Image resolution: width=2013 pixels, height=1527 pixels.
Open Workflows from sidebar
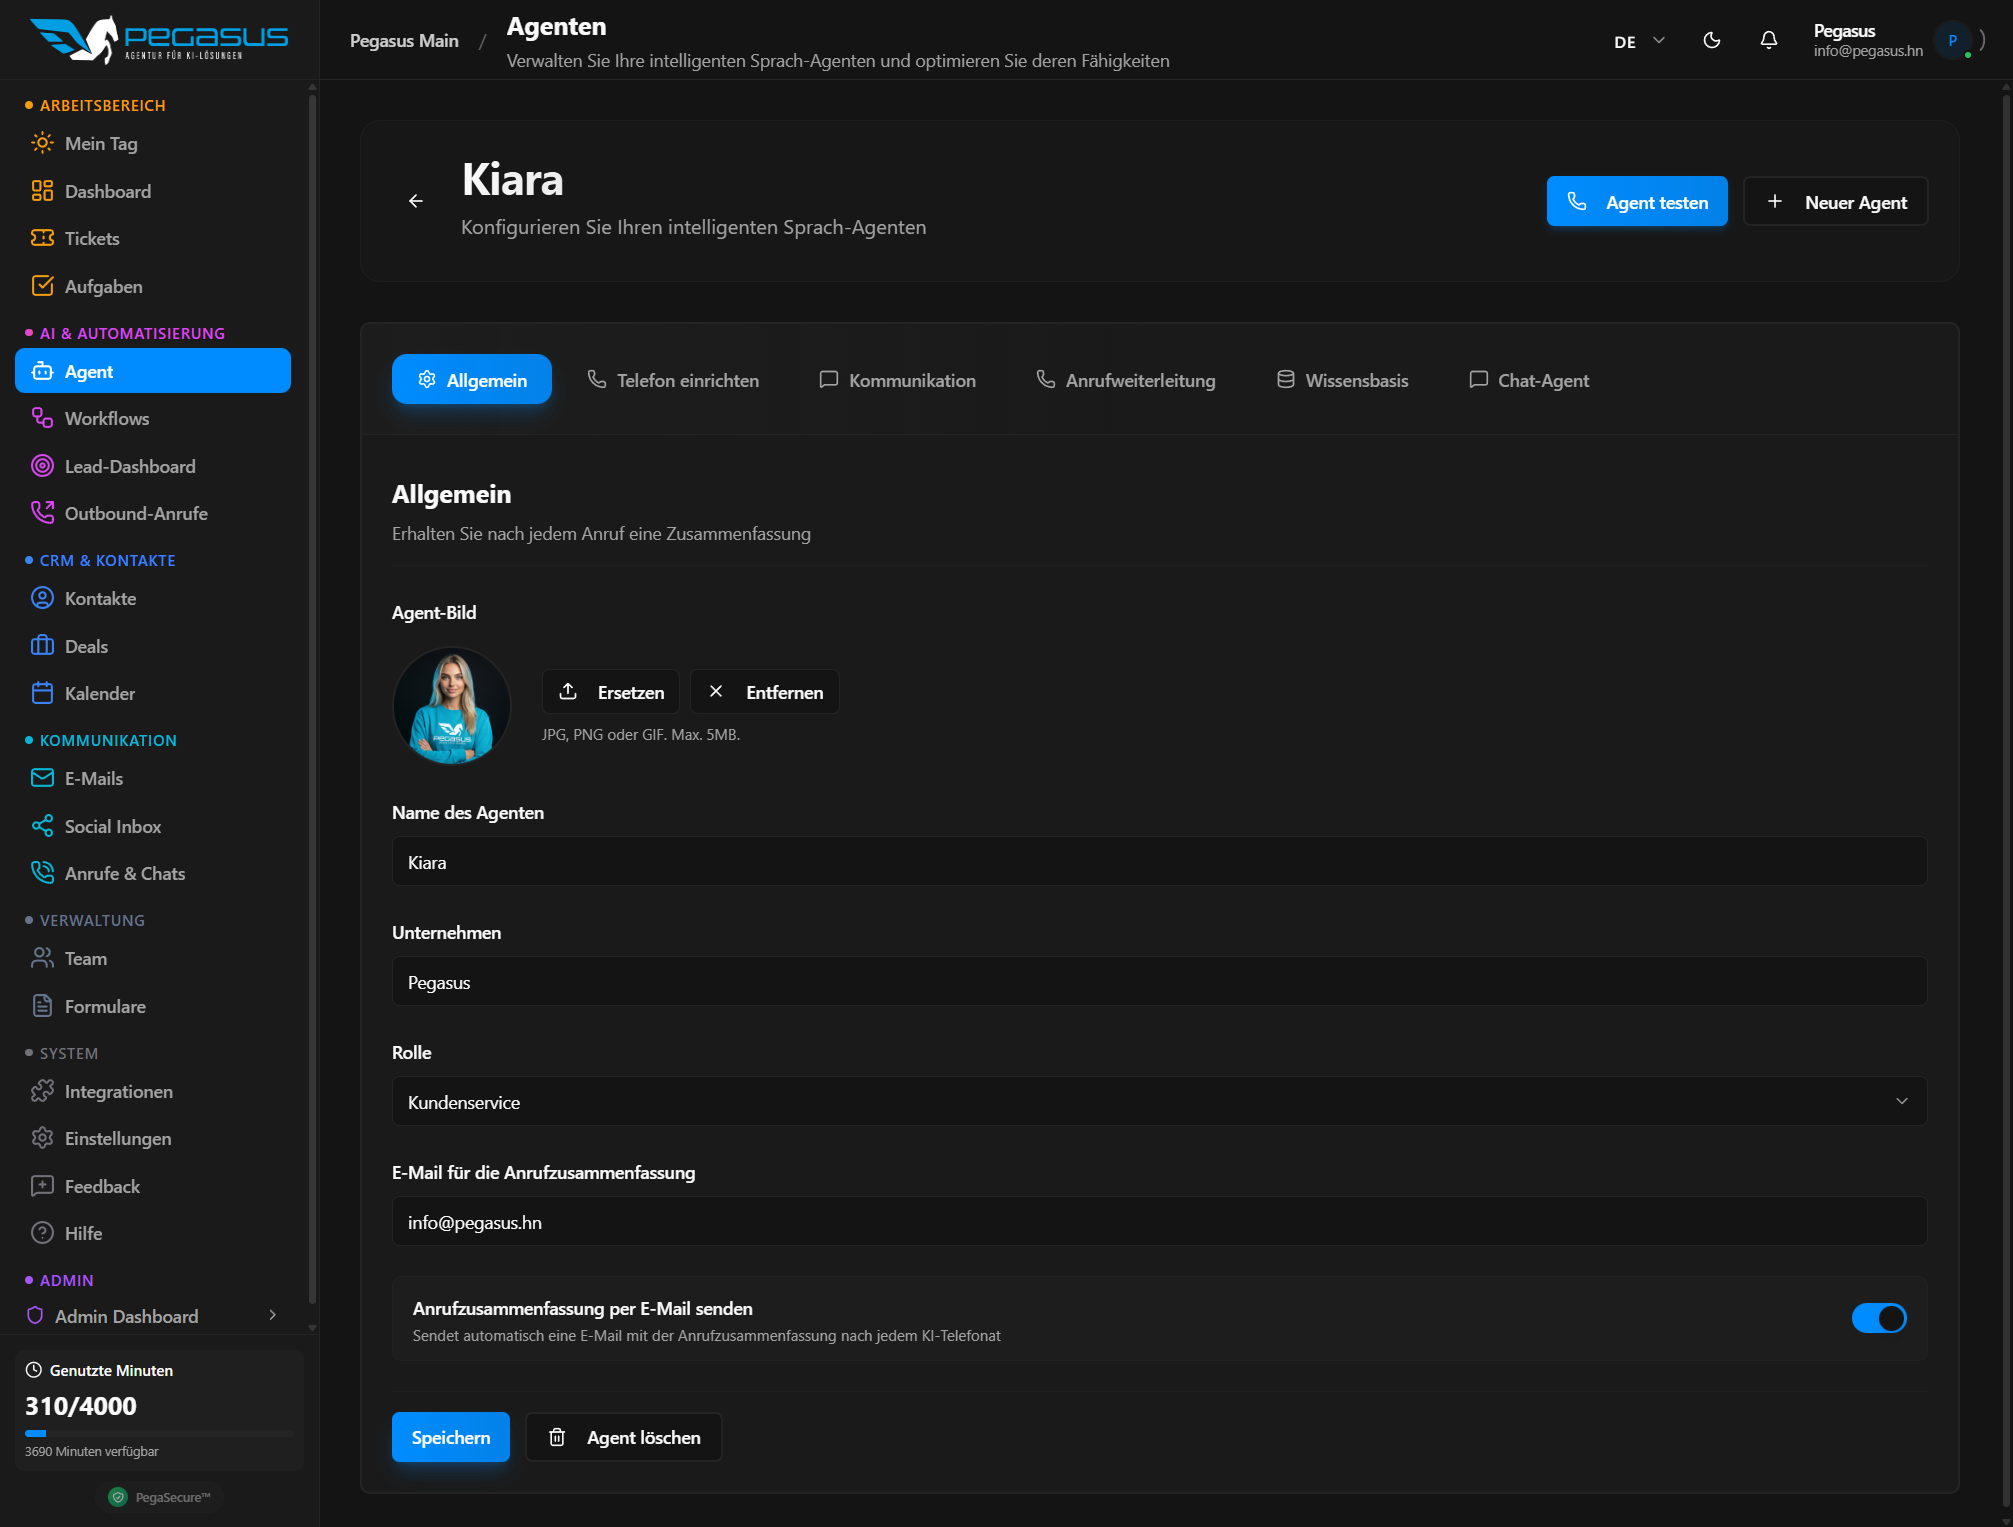(106, 419)
